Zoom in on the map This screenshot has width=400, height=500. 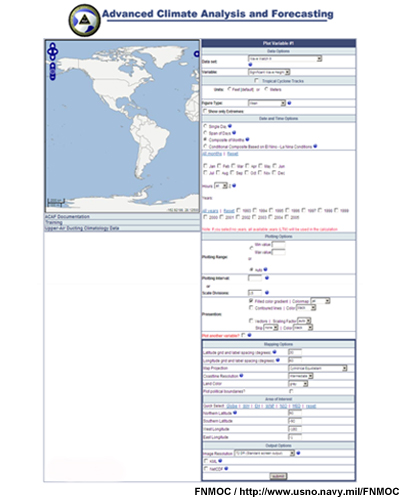(53, 66)
